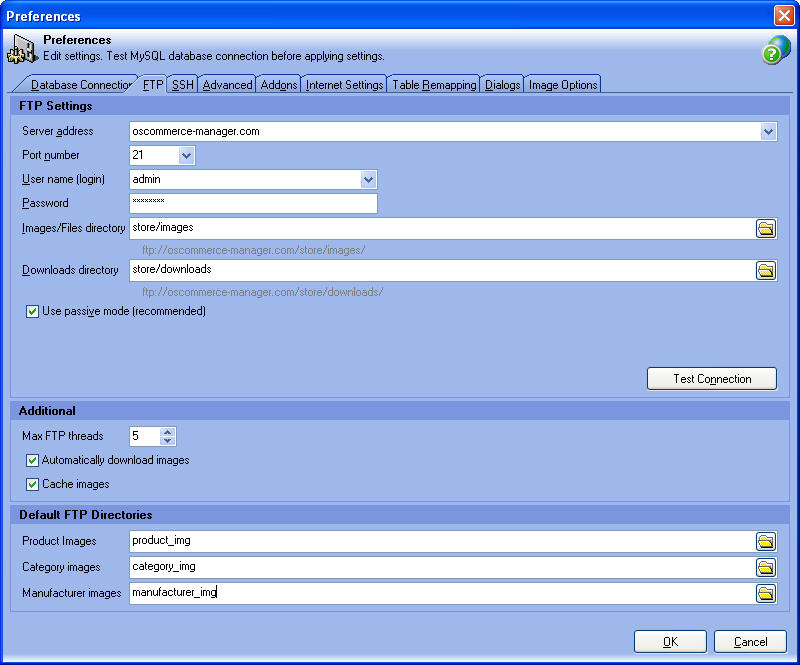Browse for Images/Files directory folder
Image resolution: width=800 pixels, height=665 pixels.
pos(766,229)
